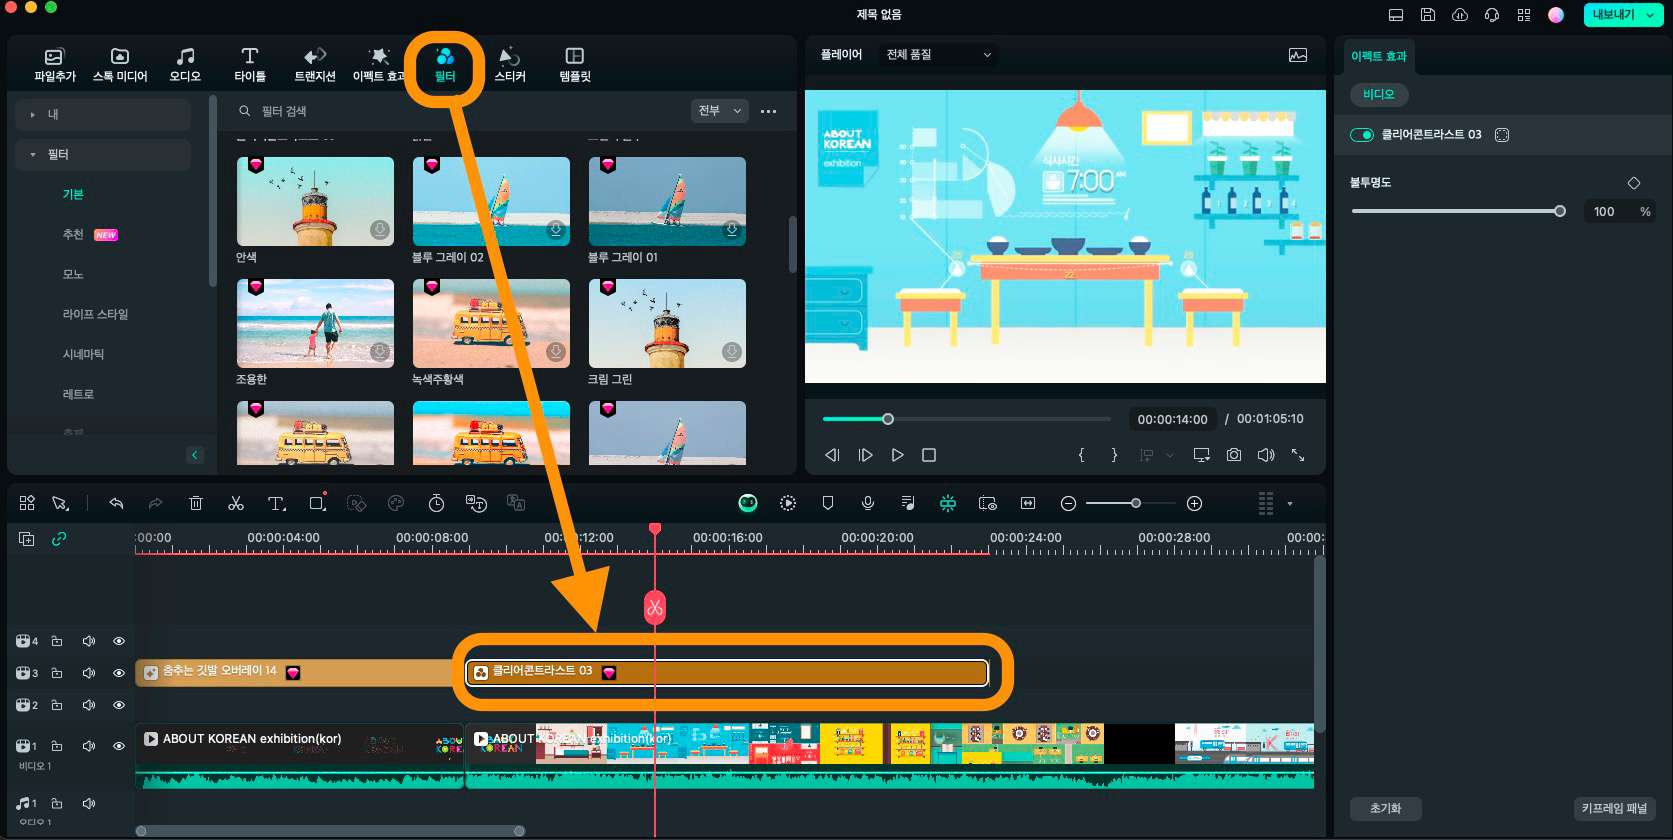The width and height of the screenshot is (1673, 840).
Task: Open the 내보내기 export dropdown arrow
Action: point(1650,15)
